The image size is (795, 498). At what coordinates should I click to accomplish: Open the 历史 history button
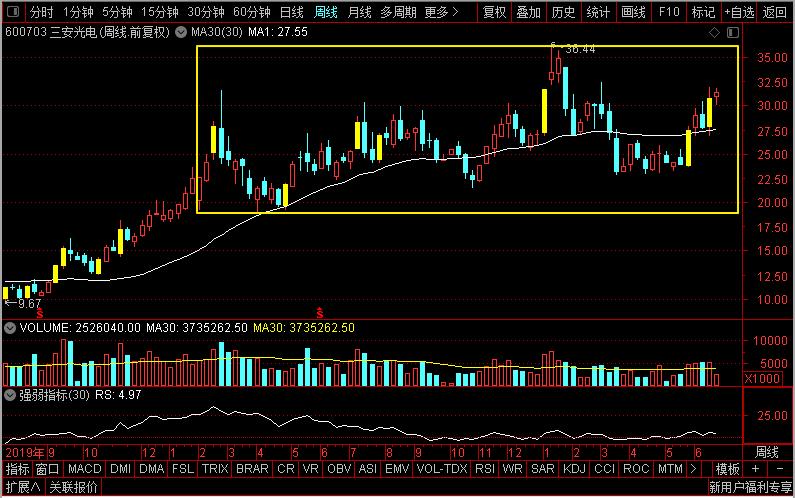(563, 12)
